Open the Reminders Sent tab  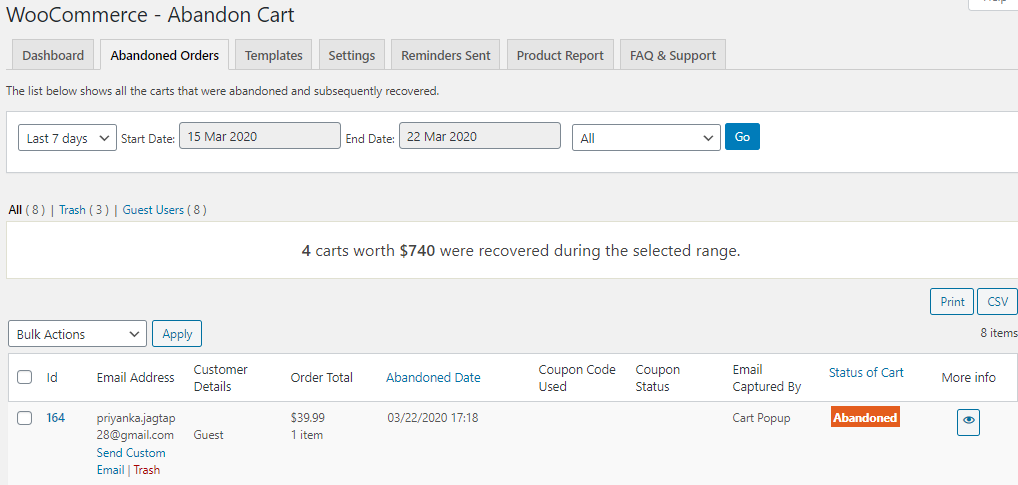point(445,55)
